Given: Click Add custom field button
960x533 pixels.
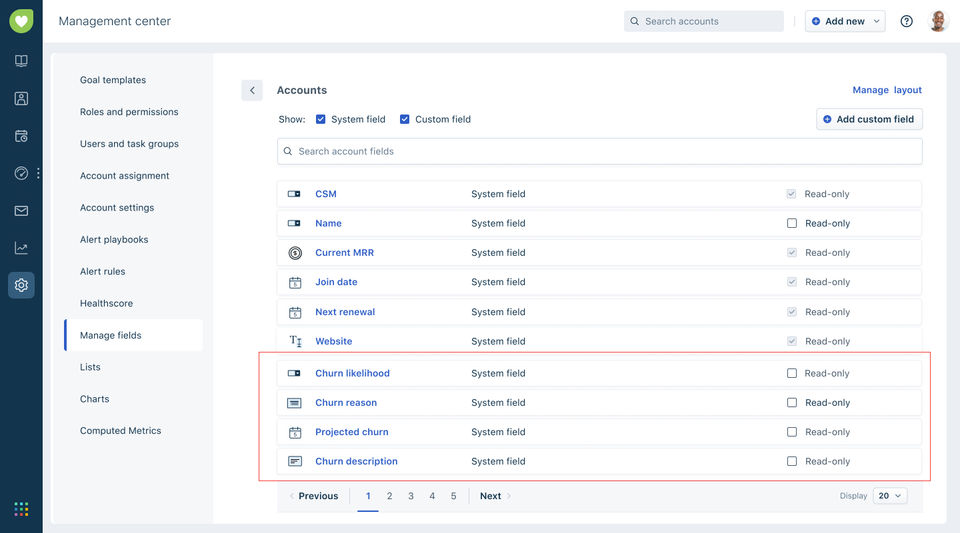Looking at the screenshot, I should 868,119.
